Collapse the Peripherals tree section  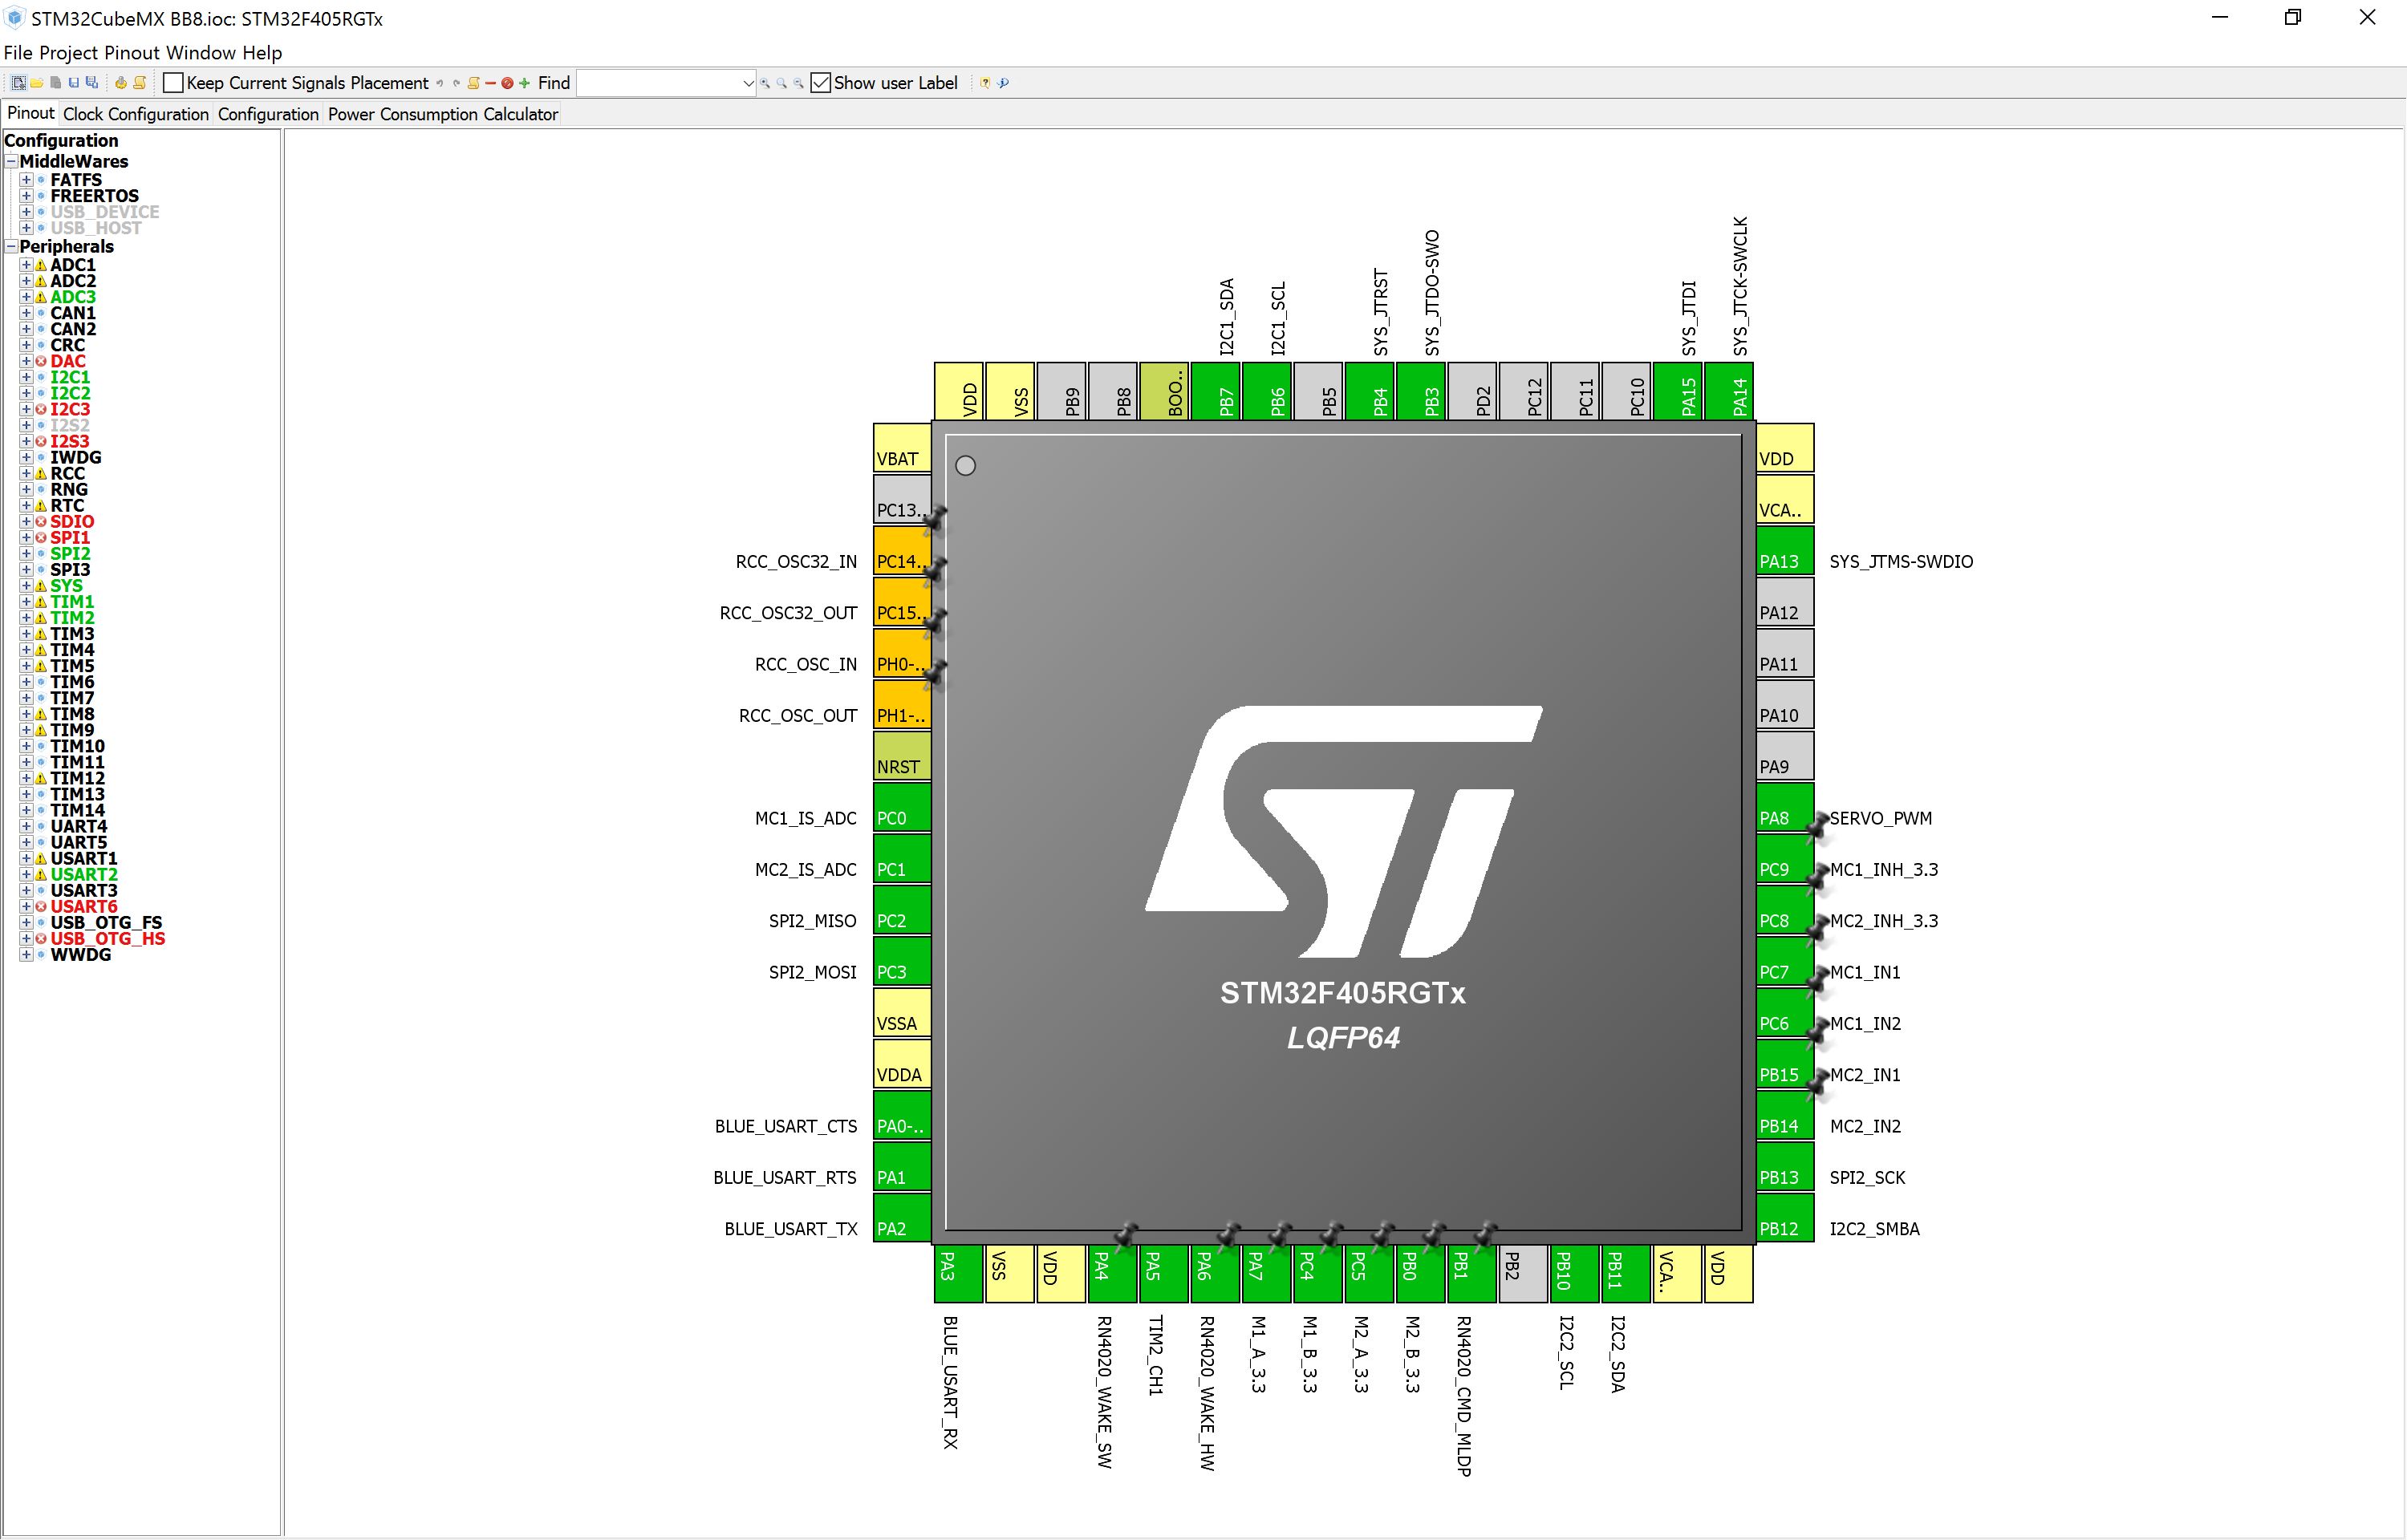click(11, 246)
